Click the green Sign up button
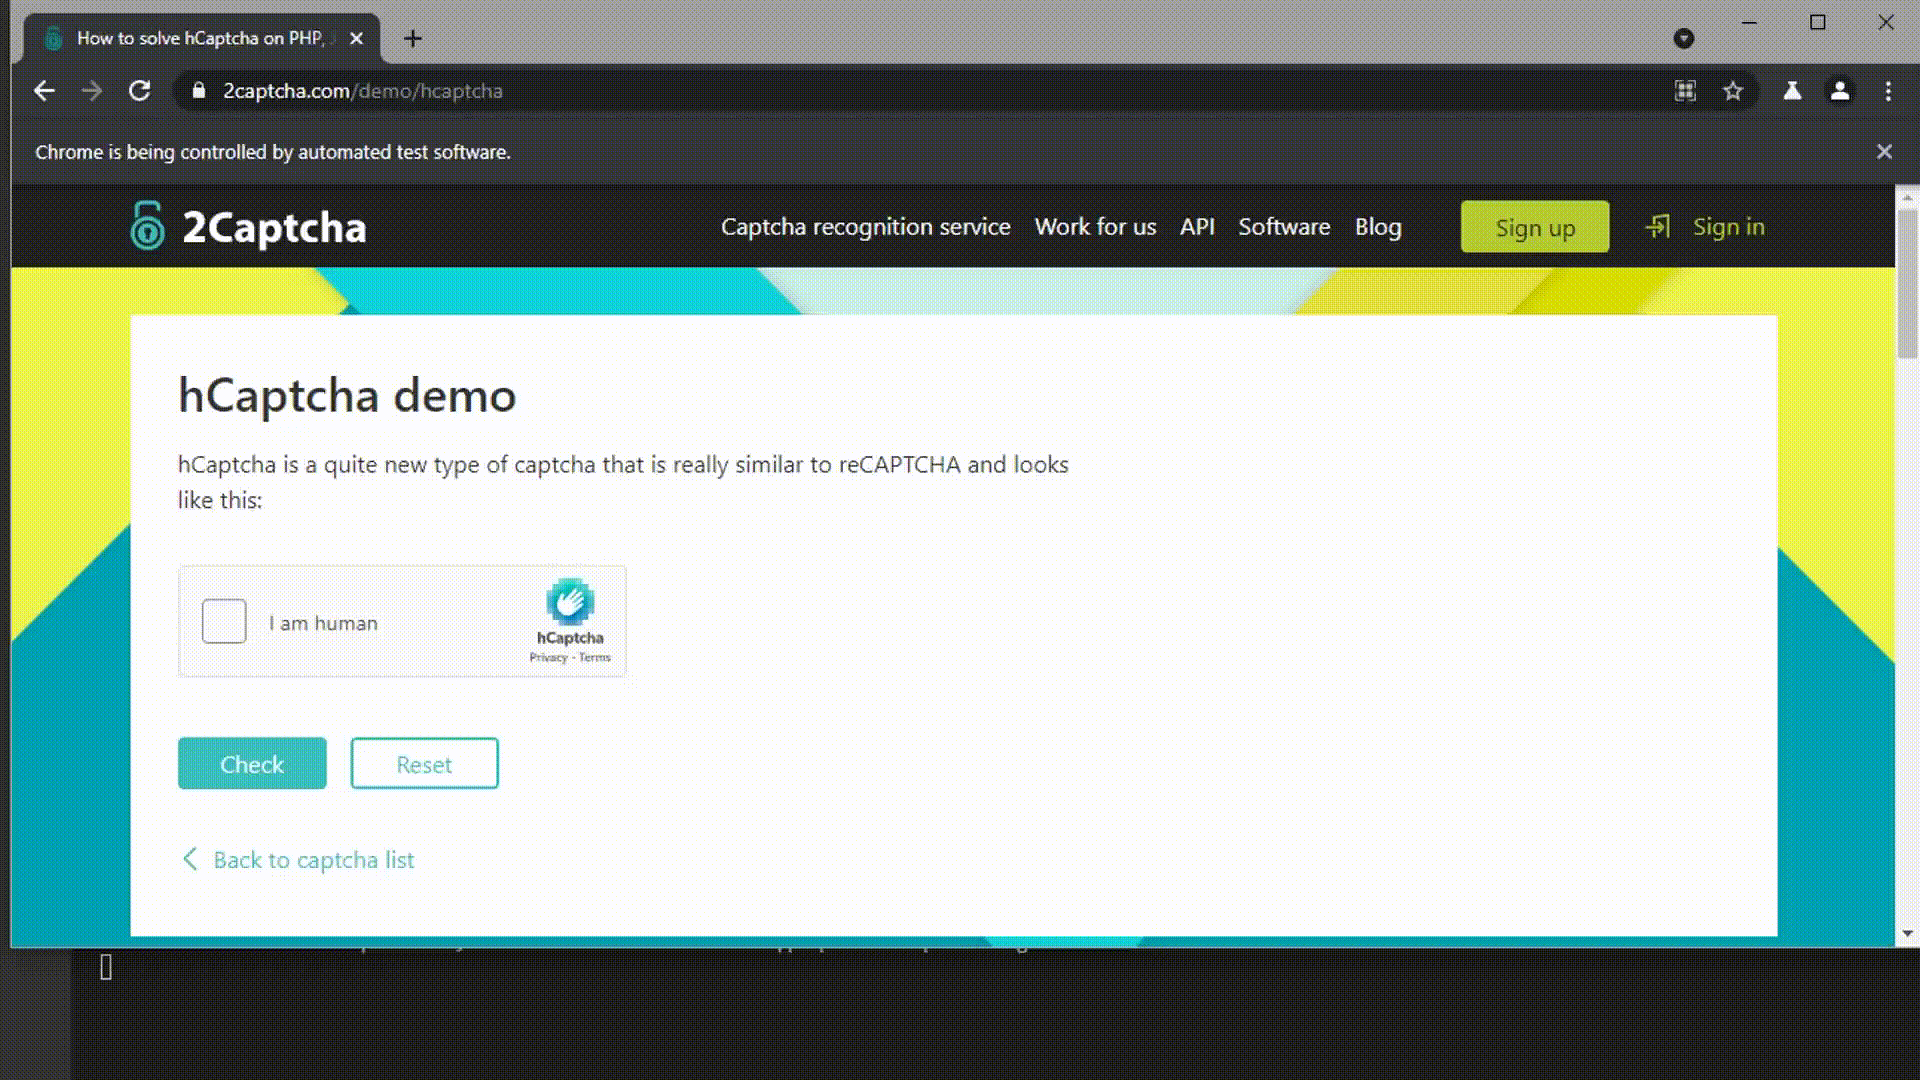Screen dimensions: 1920x1080 [1534, 227]
